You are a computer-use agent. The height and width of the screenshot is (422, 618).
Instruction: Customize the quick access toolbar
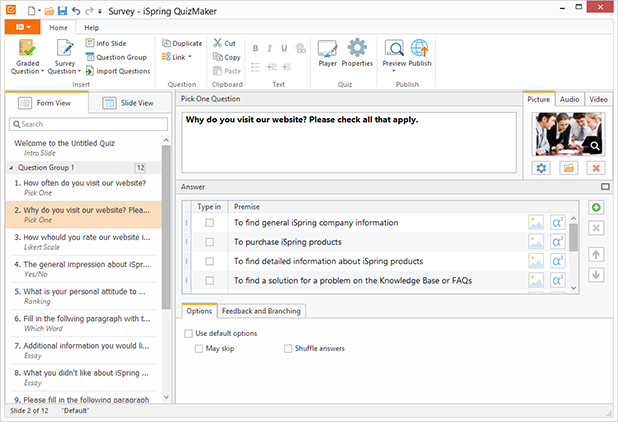coord(100,11)
